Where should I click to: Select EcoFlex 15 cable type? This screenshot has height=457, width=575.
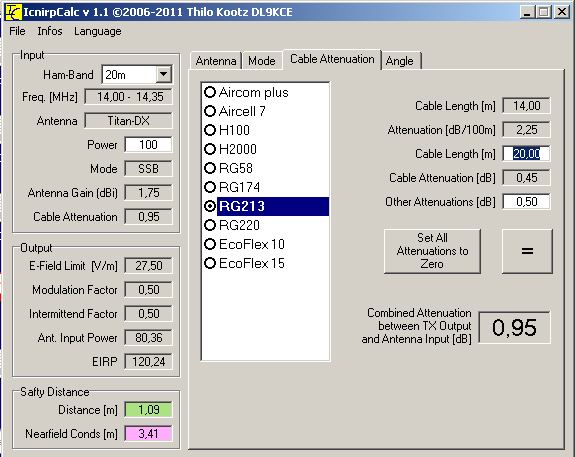pyautogui.click(x=210, y=263)
